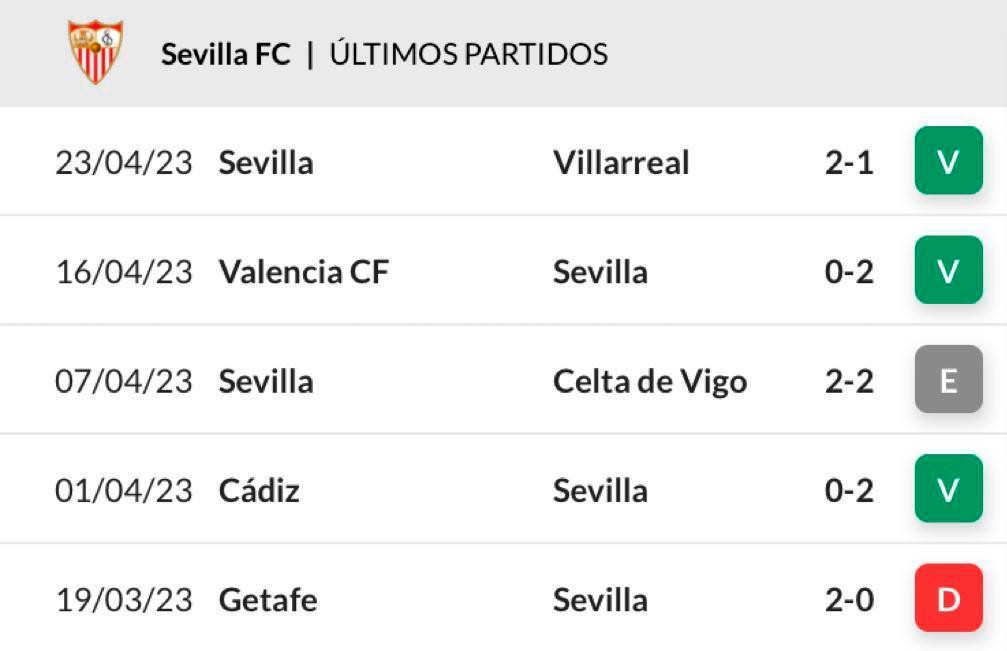The image size is (1007, 651).
Task: Open Celta de Vigo team name
Action: pyautogui.click(x=650, y=382)
